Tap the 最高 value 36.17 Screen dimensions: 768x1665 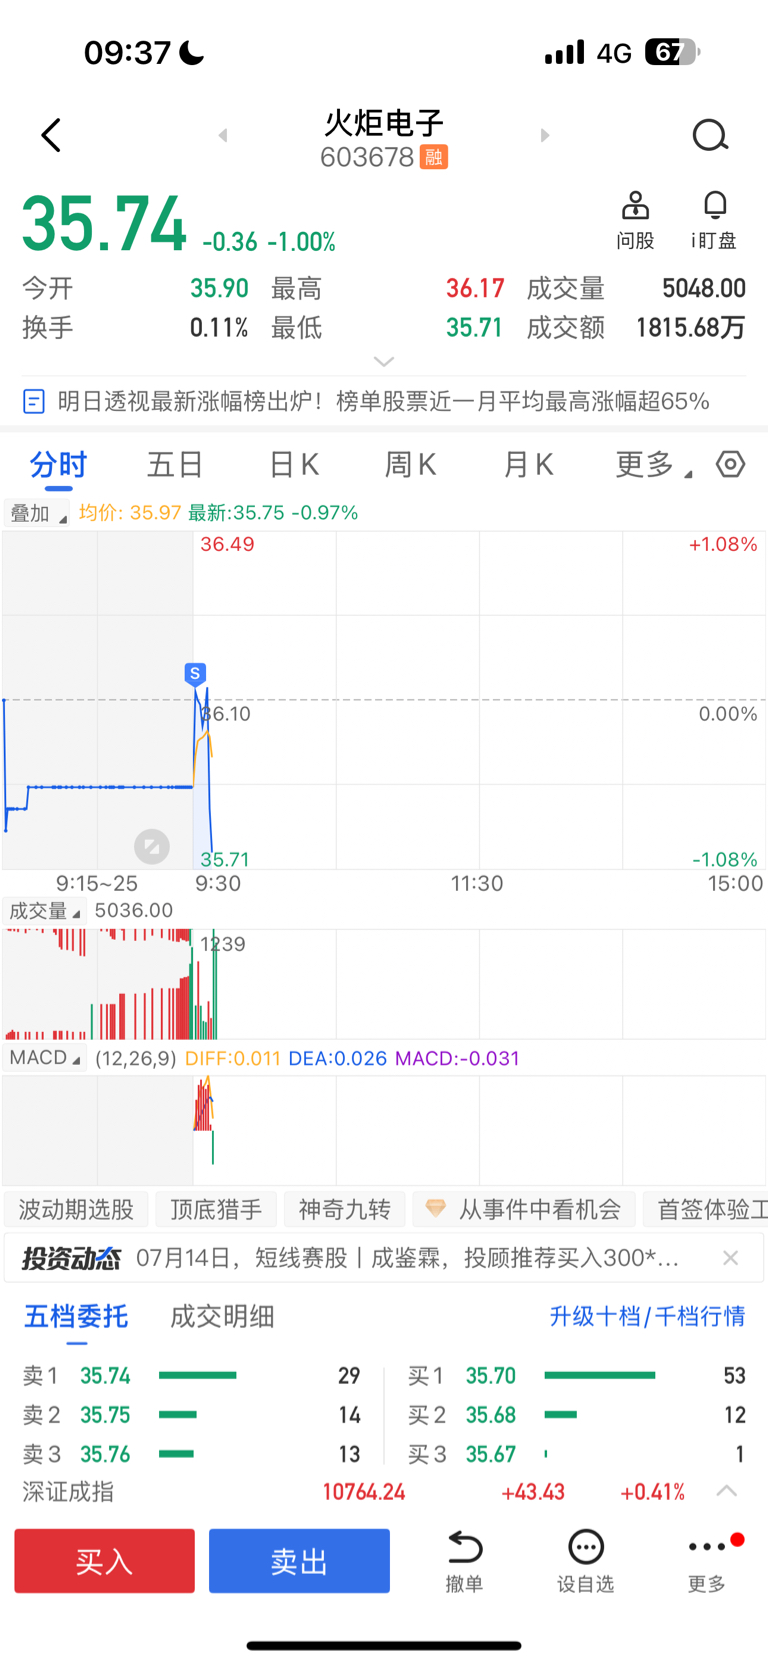coord(475,289)
